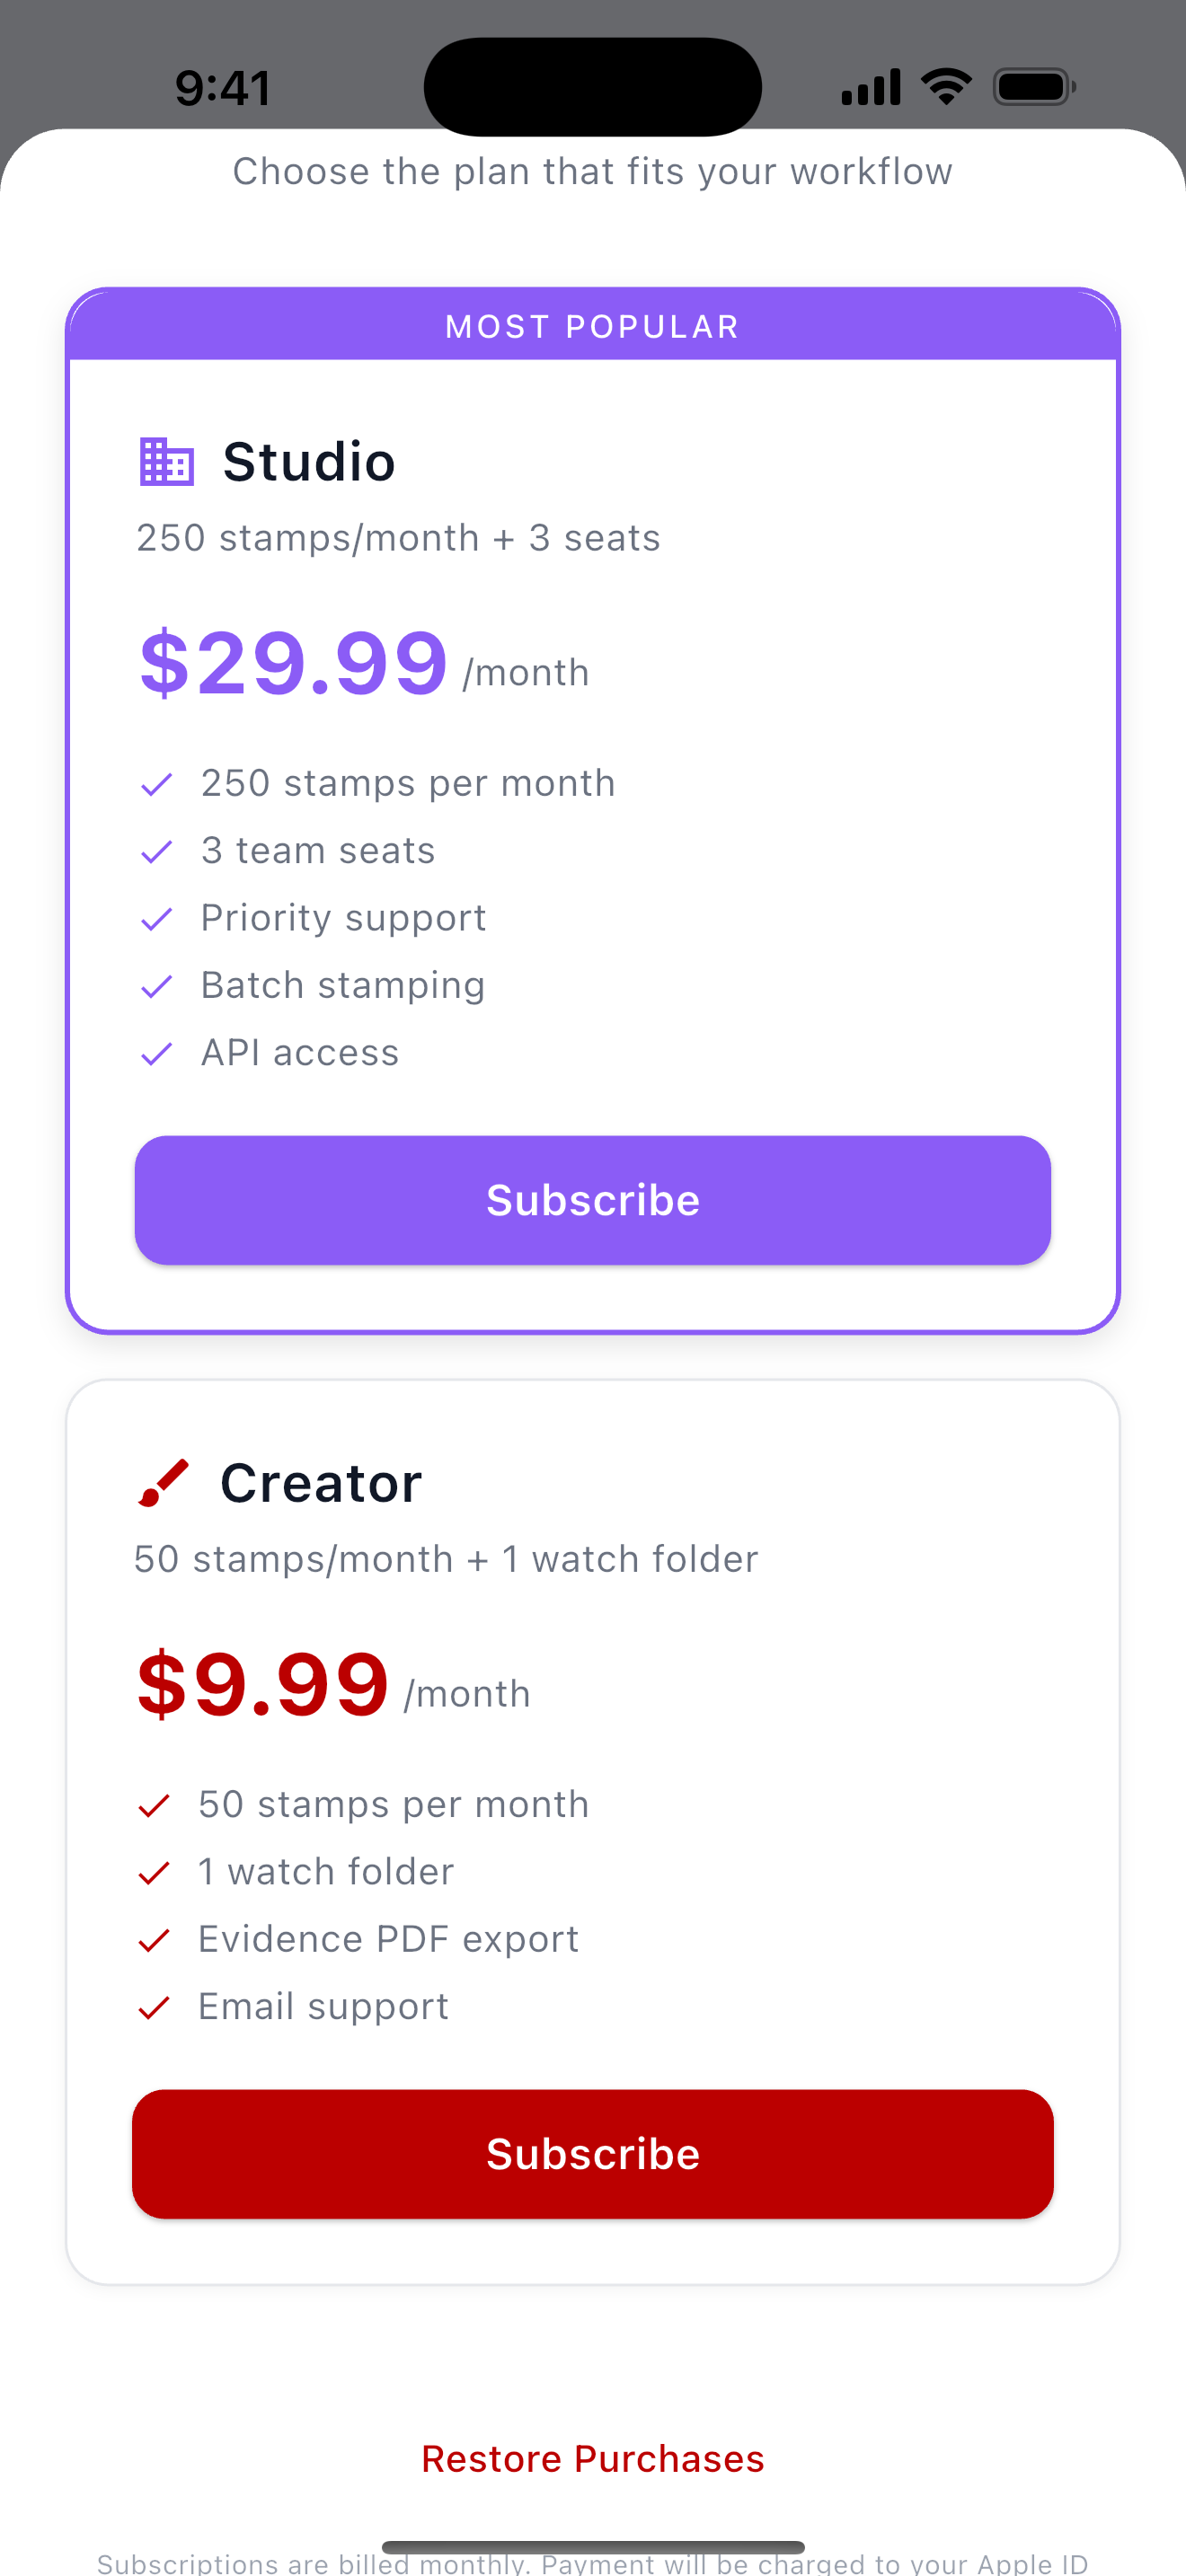Subscribe to the Studio plan

click(593, 1200)
